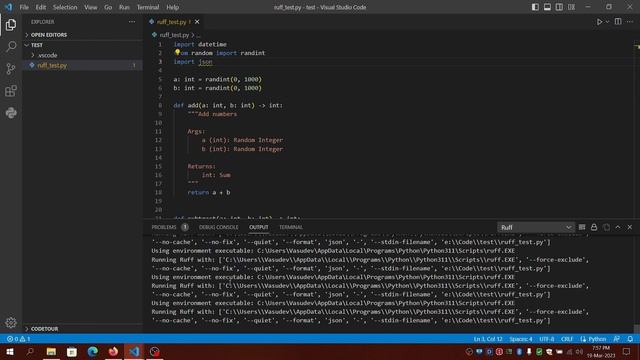
Task: Open the Edit menu
Action: tap(40, 7)
